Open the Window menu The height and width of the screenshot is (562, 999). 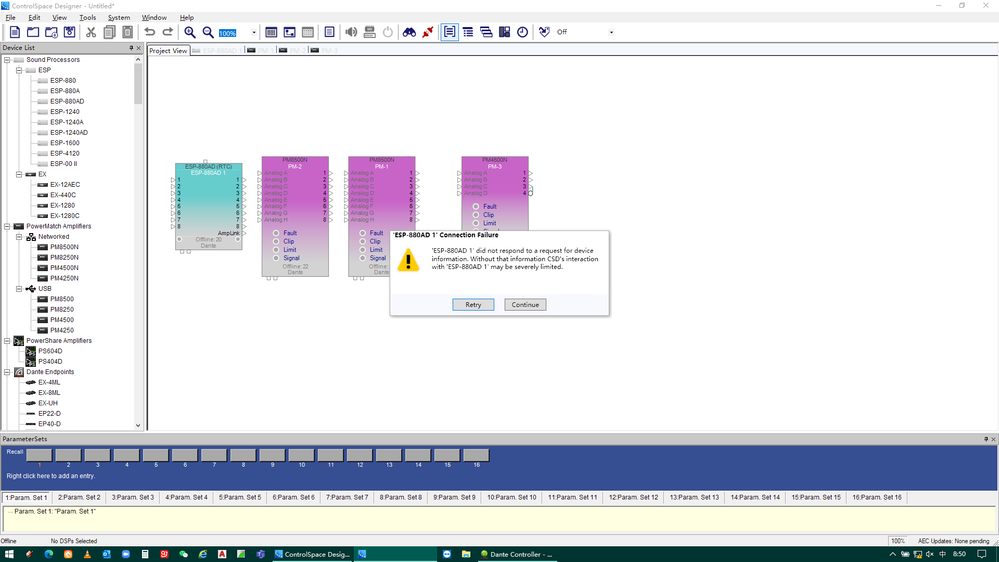point(154,18)
